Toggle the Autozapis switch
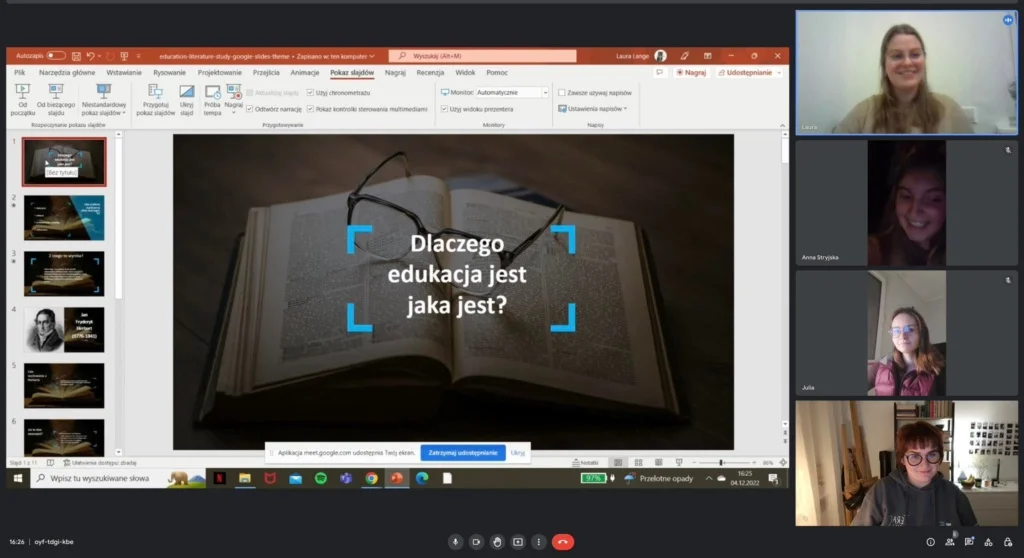 pos(55,56)
